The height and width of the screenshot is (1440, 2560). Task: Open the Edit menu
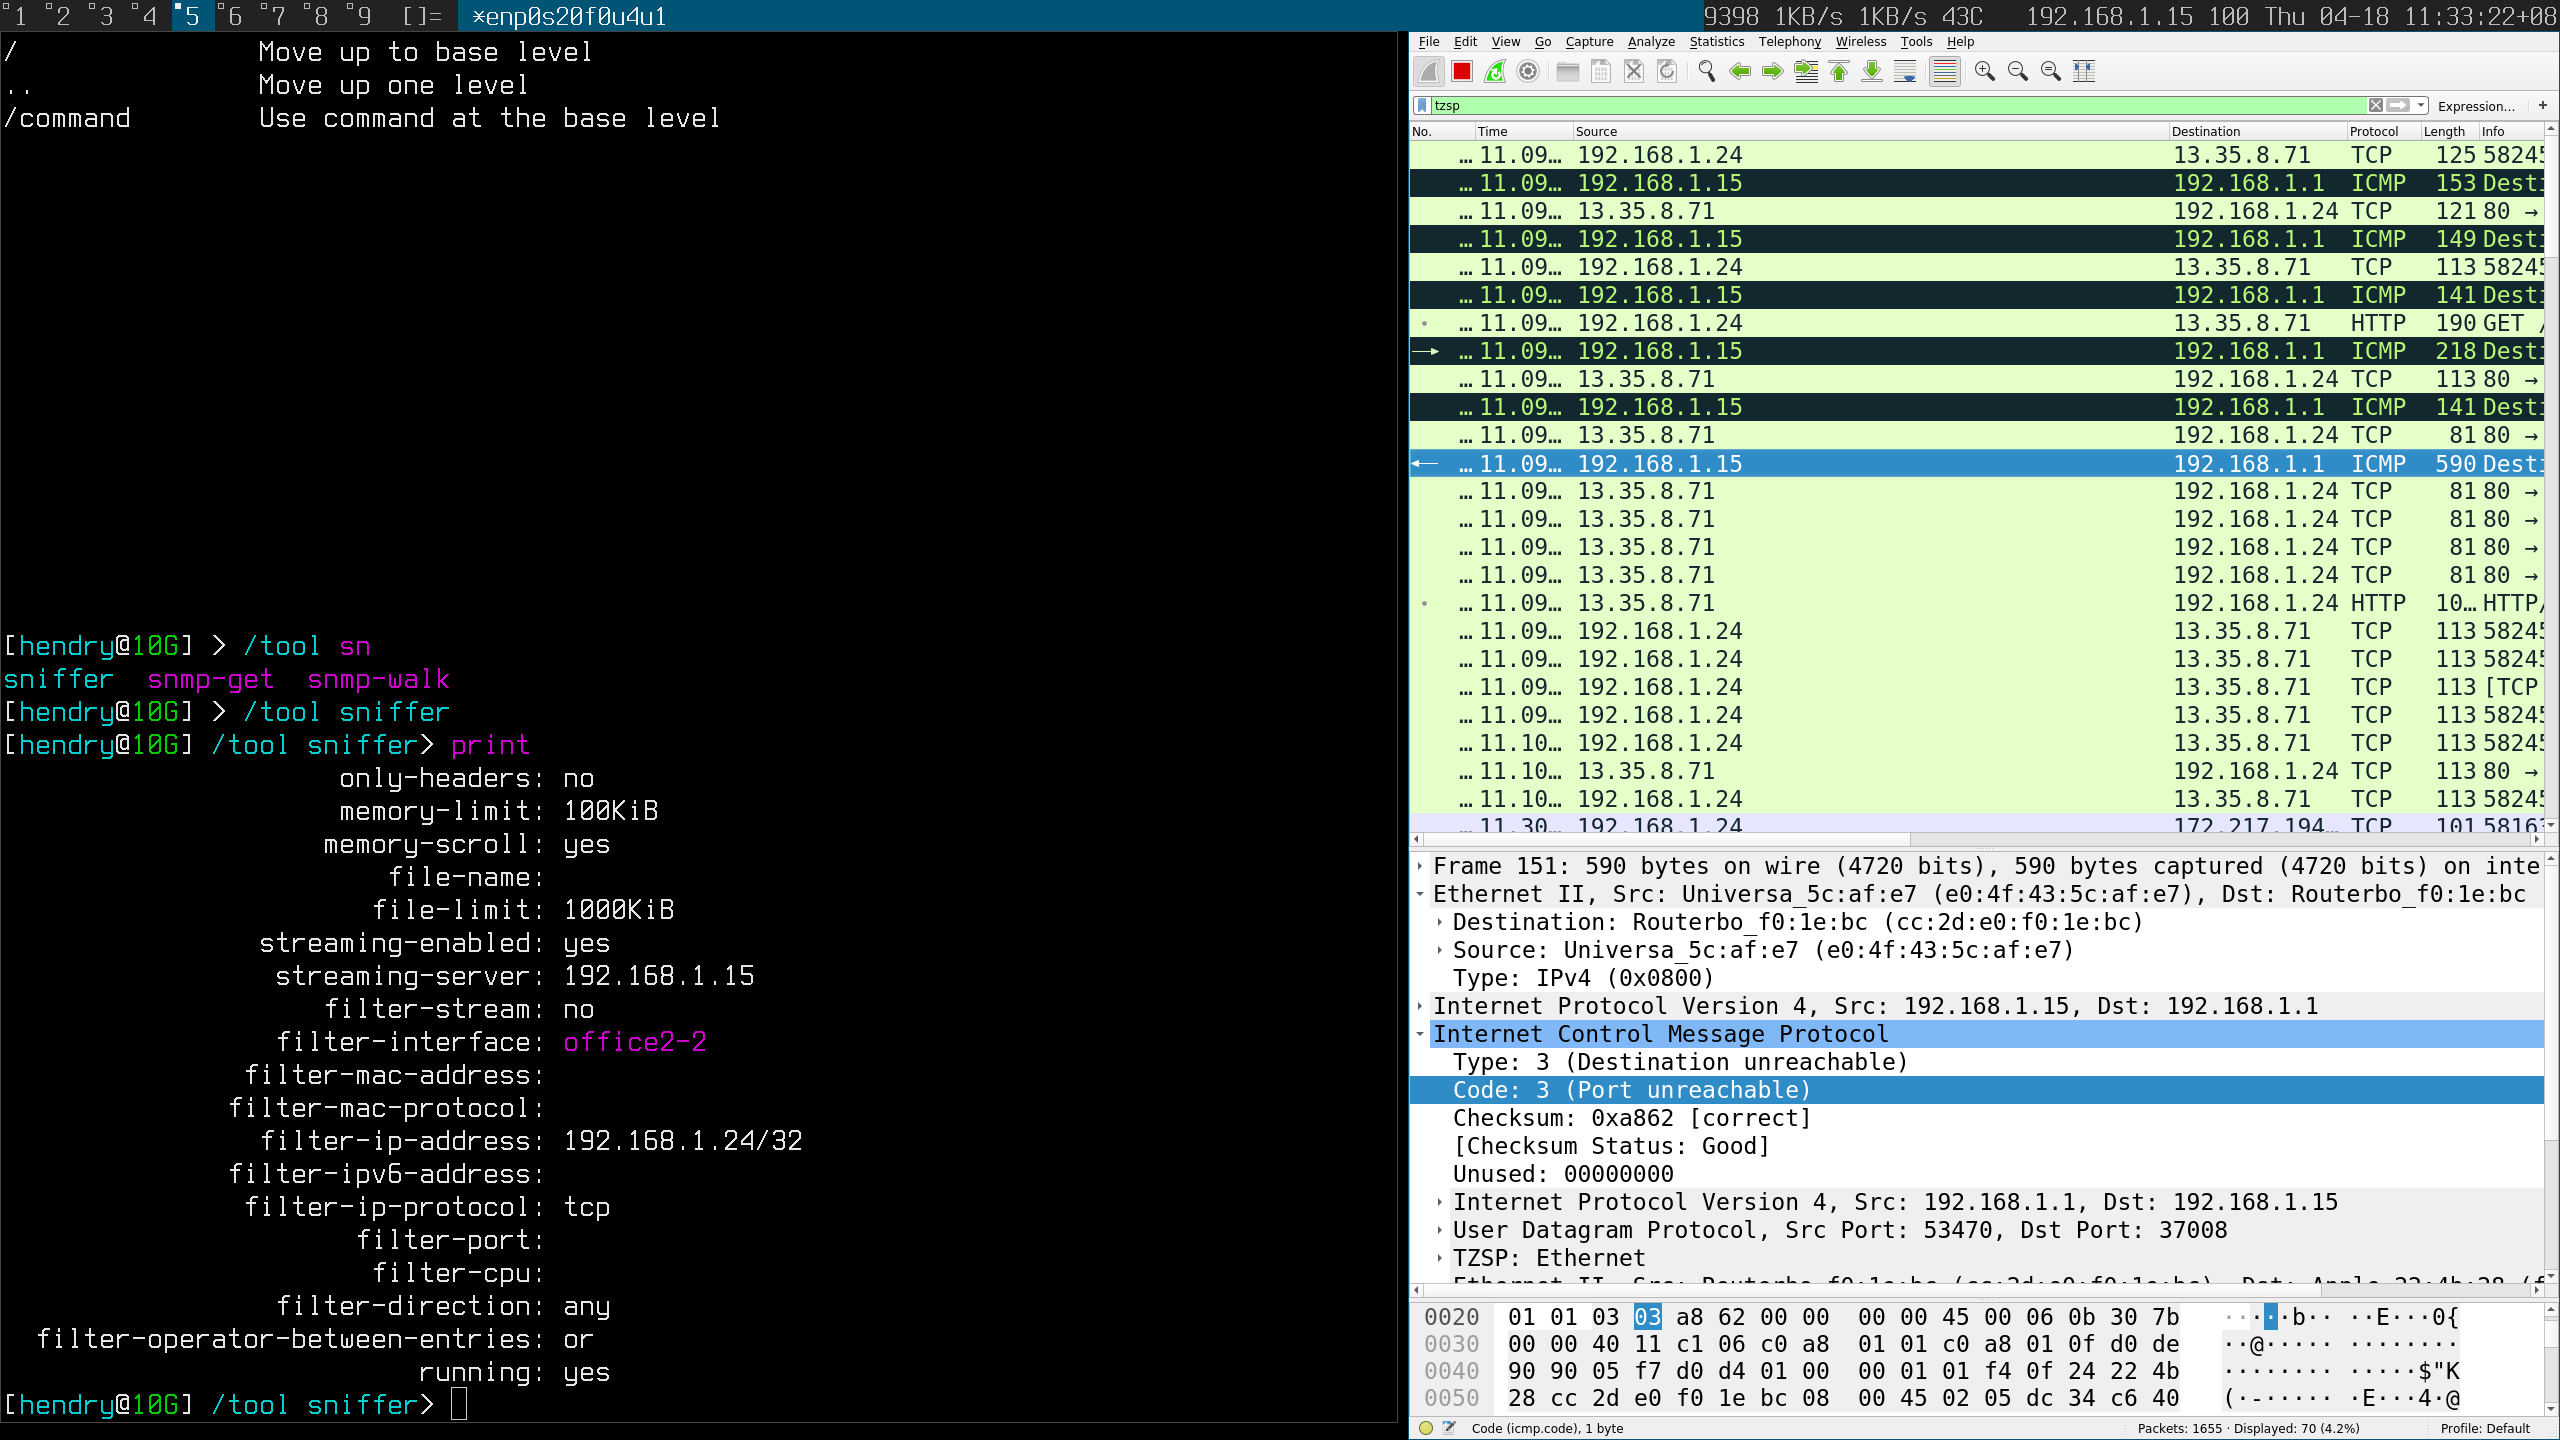1465,42
